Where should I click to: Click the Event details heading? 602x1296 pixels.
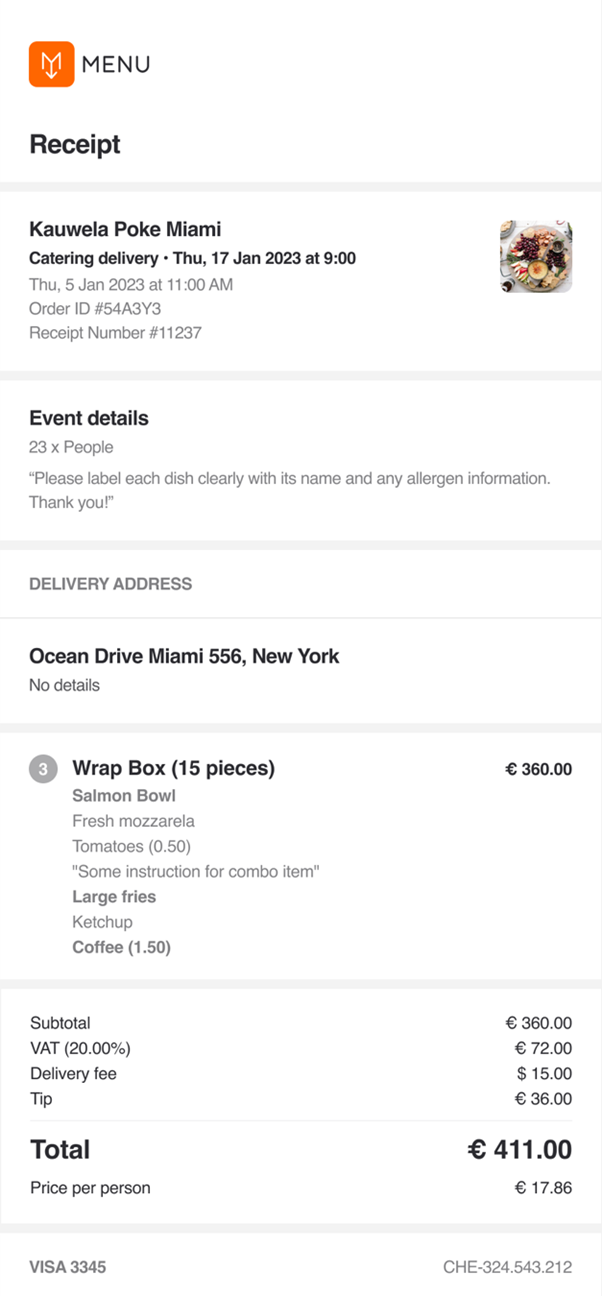[x=89, y=418]
